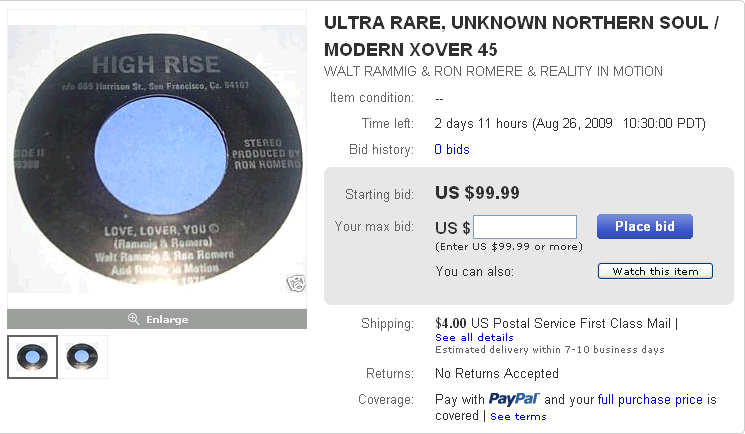Image resolution: width=745 pixels, height=434 pixels.
Task: Click the Enlarge text below the photo
Action: (x=168, y=319)
